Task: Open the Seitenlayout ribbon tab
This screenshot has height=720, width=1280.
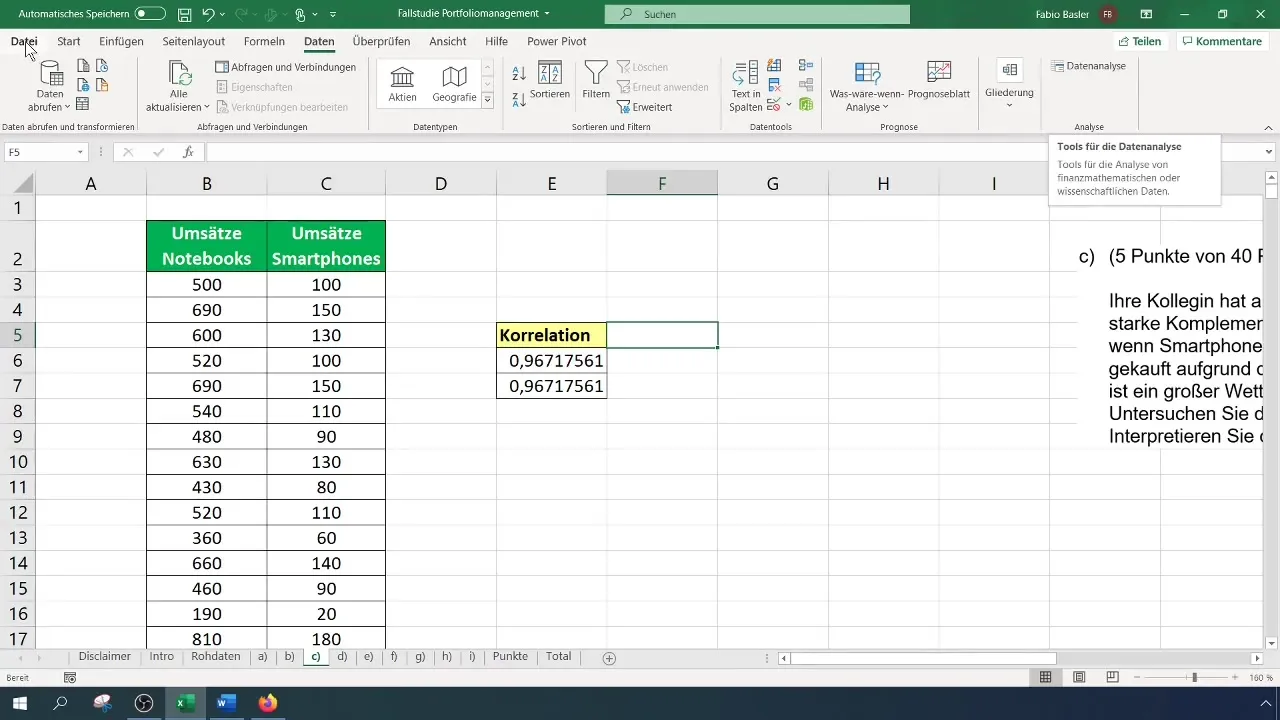Action: (194, 41)
